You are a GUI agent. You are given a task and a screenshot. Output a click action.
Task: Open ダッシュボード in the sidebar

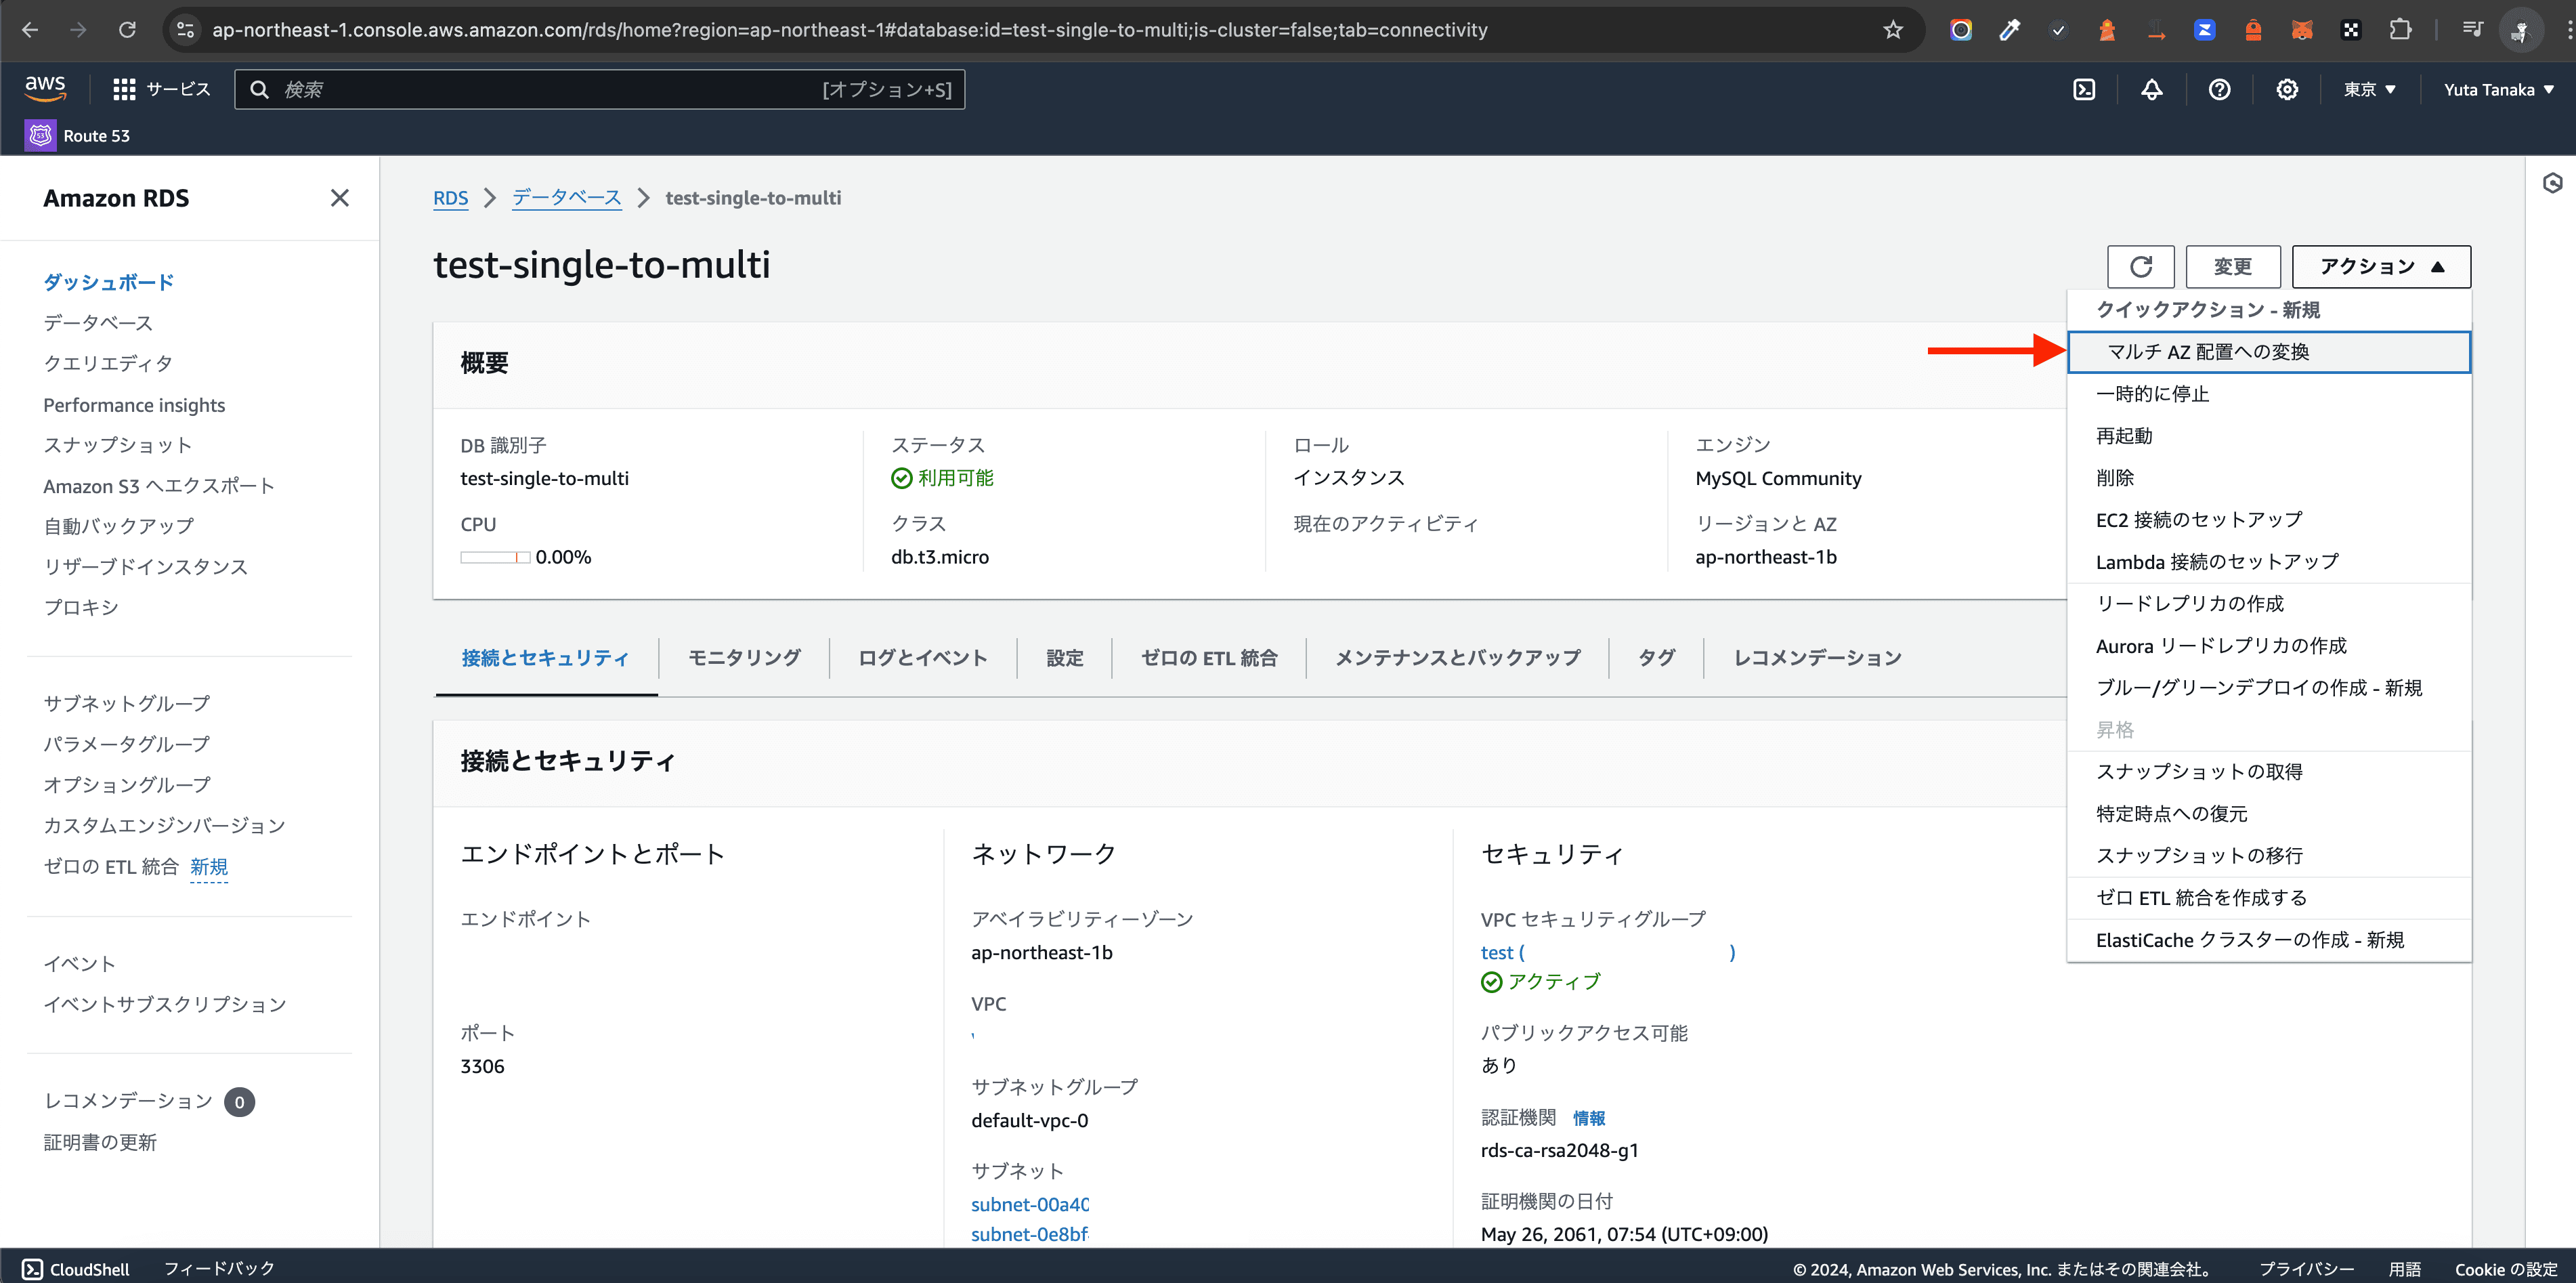click(x=108, y=282)
